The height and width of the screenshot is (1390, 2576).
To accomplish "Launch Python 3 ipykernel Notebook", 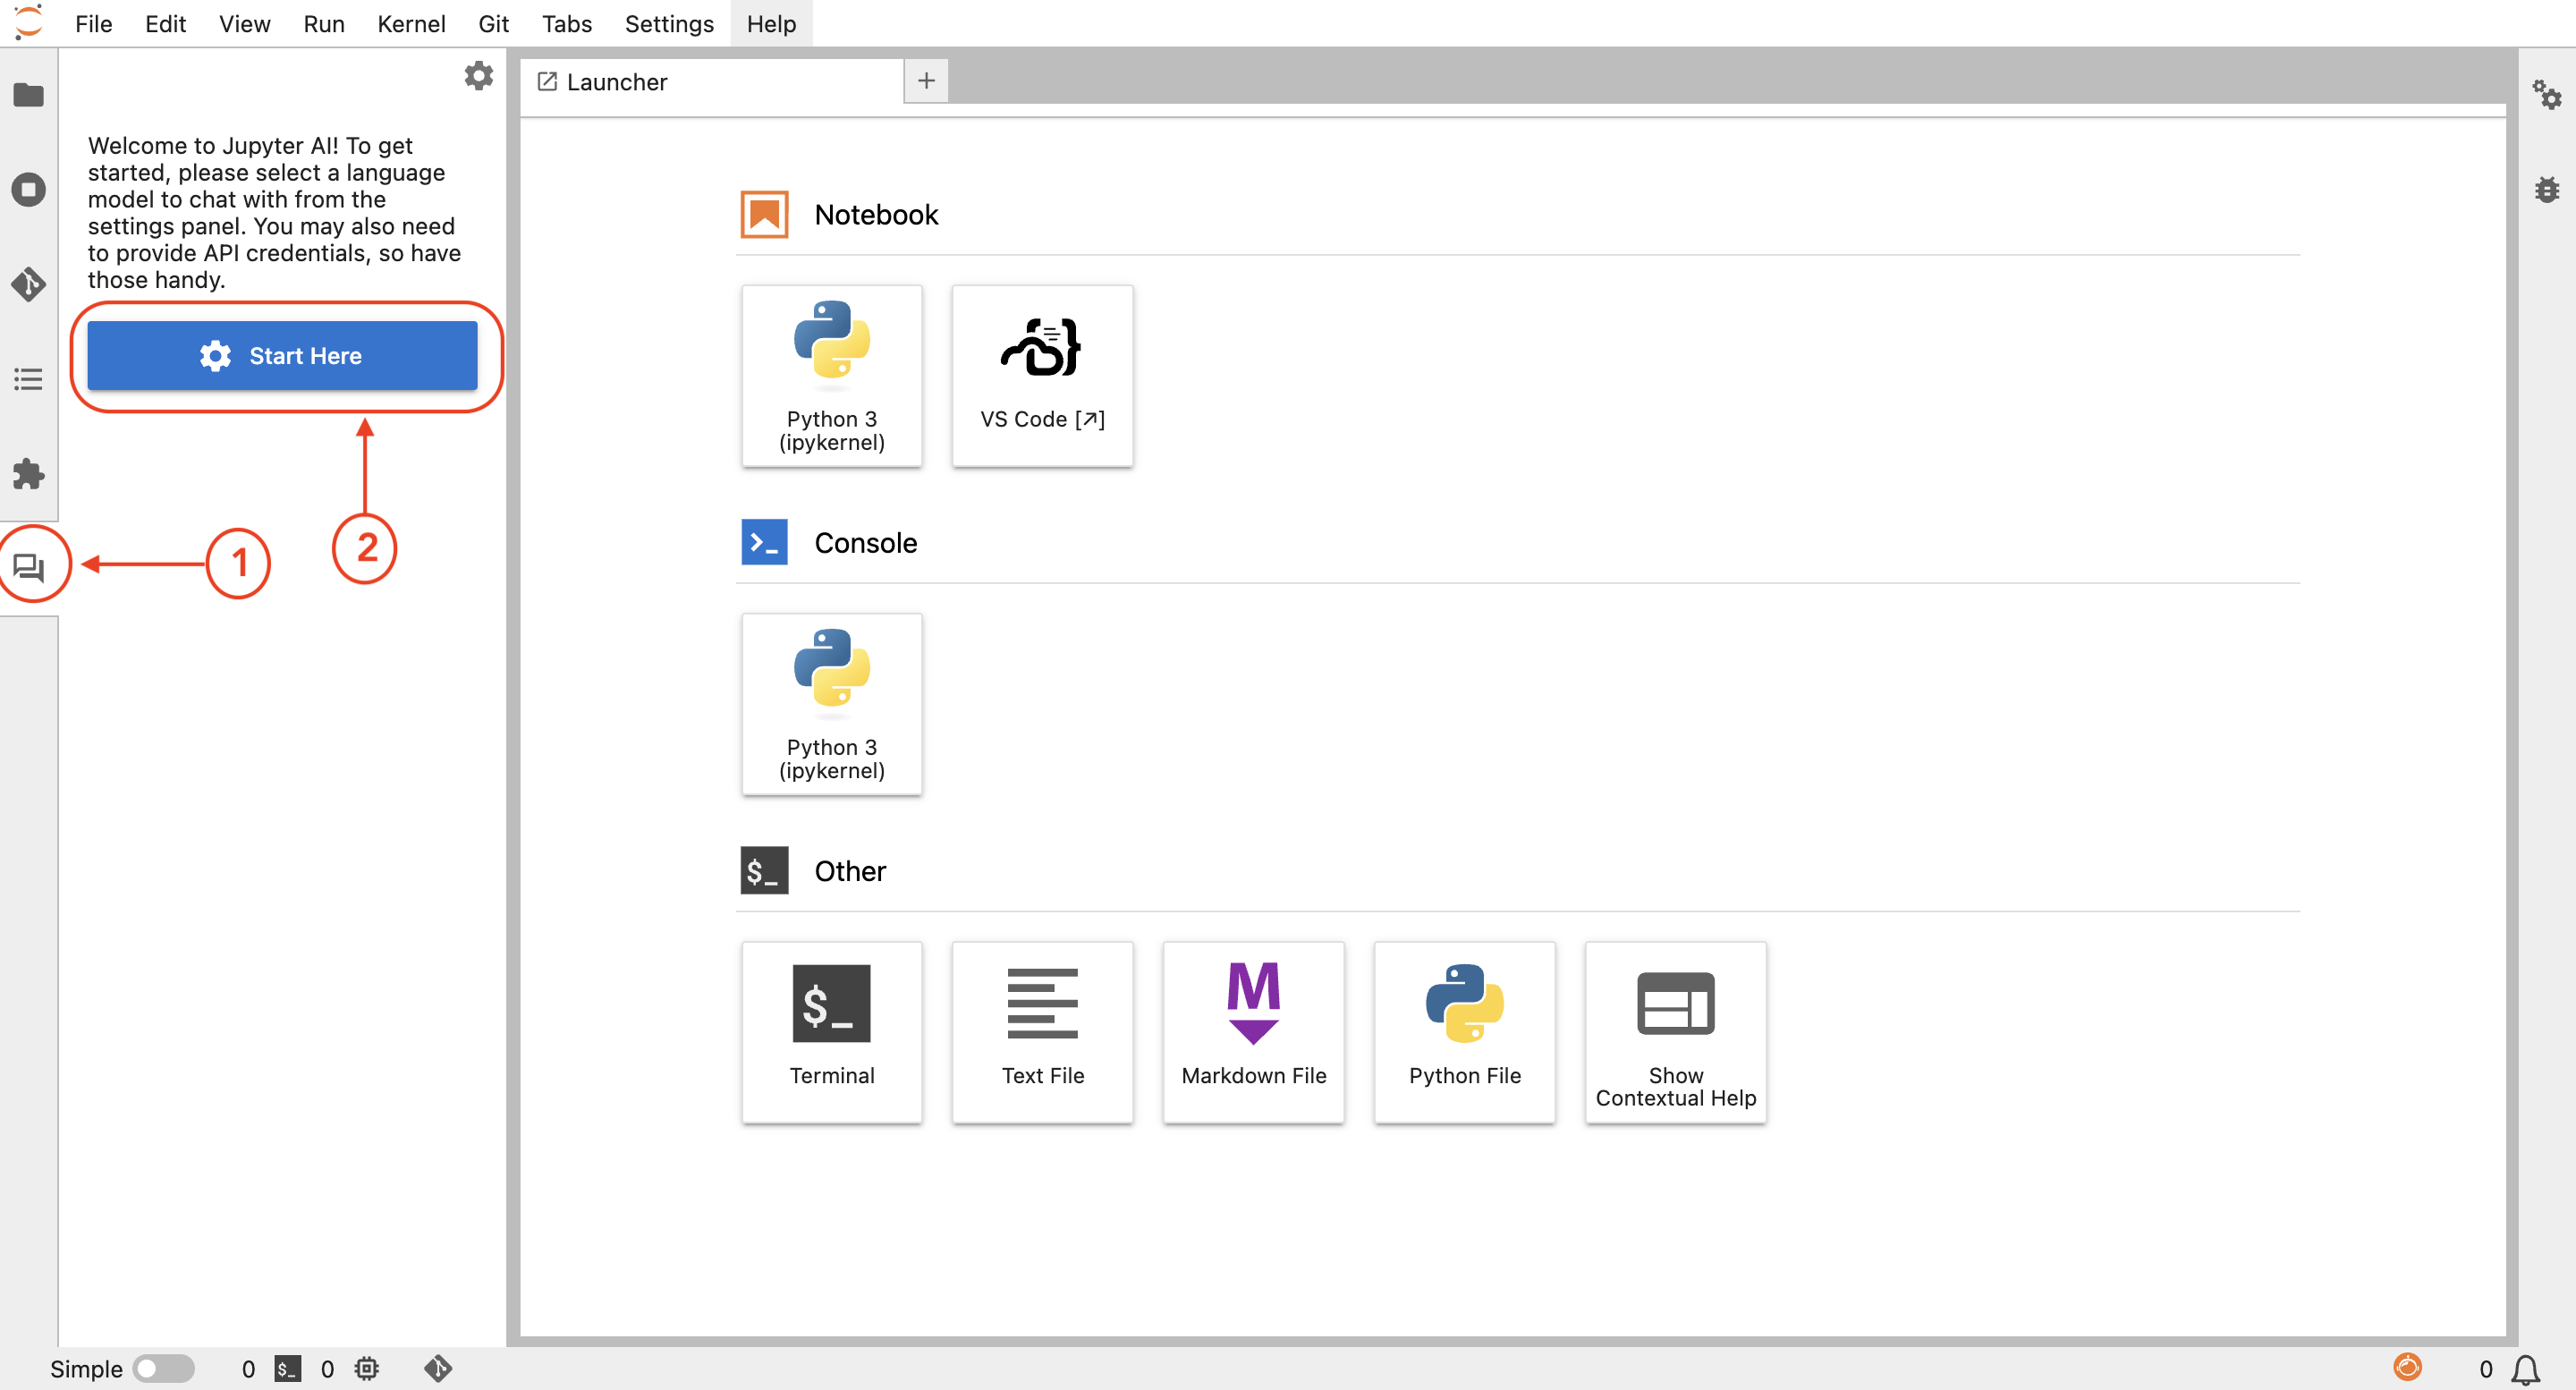I will pyautogui.click(x=831, y=376).
